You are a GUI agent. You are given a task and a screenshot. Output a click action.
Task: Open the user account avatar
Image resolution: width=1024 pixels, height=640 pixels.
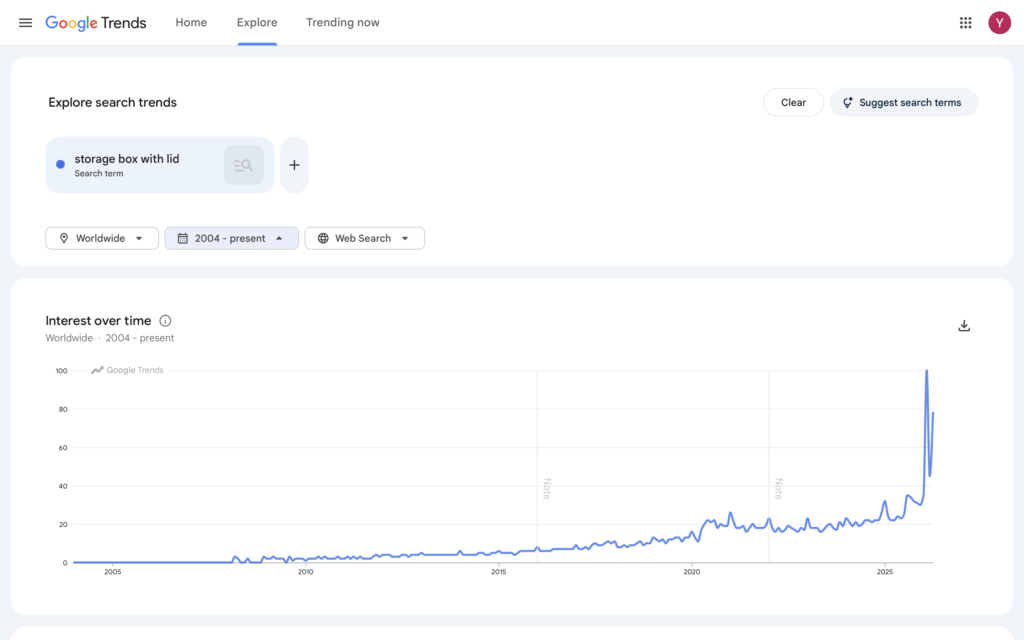point(999,23)
